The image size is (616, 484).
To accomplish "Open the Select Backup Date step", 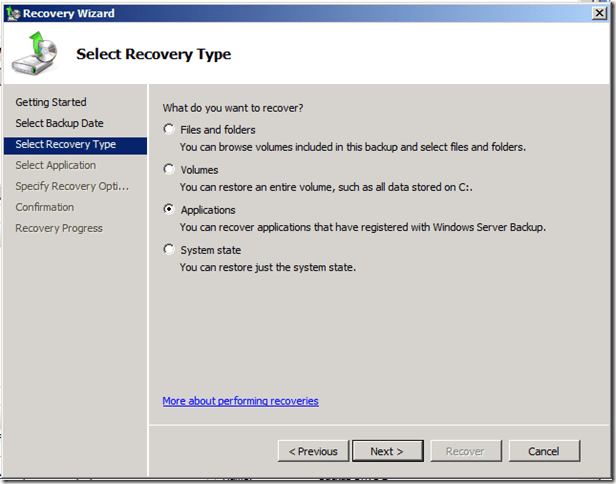I will (x=59, y=123).
